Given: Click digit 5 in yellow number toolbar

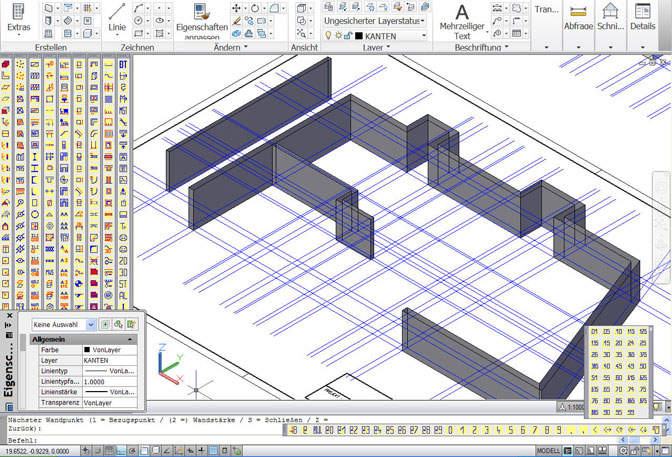Looking at the screenshot, I should click(510, 430).
